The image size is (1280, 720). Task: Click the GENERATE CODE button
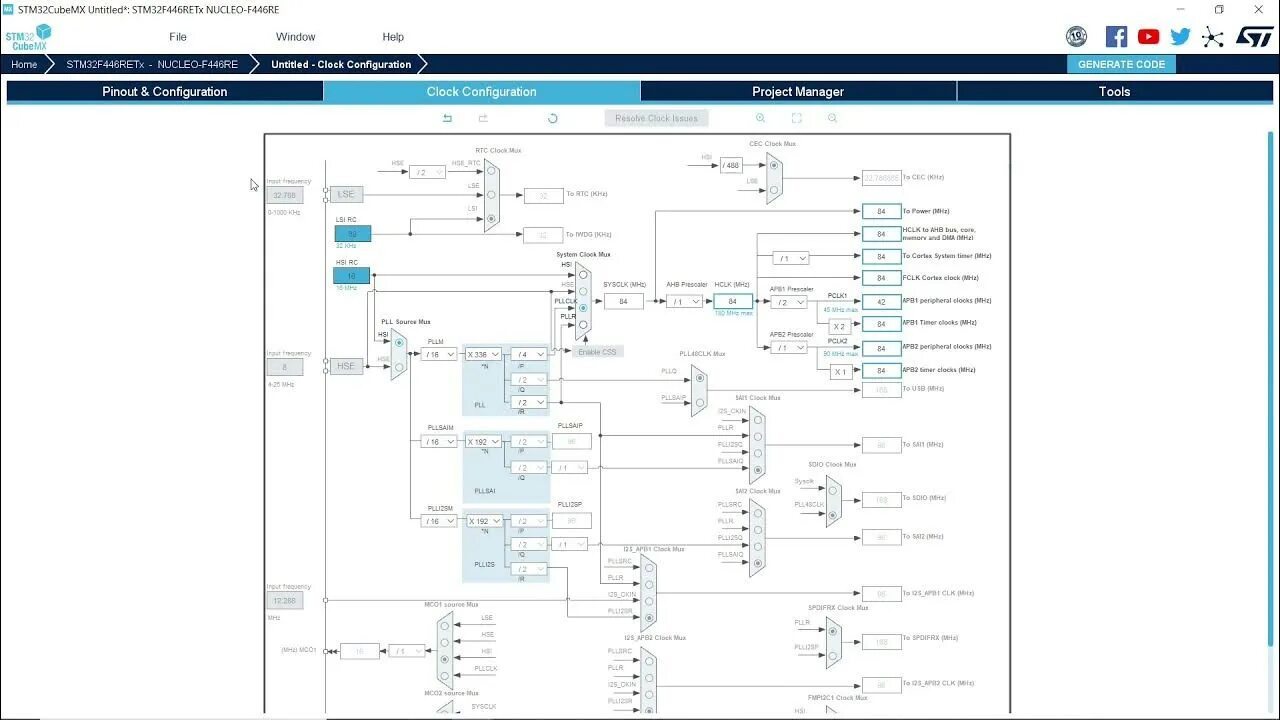click(1122, 64)
